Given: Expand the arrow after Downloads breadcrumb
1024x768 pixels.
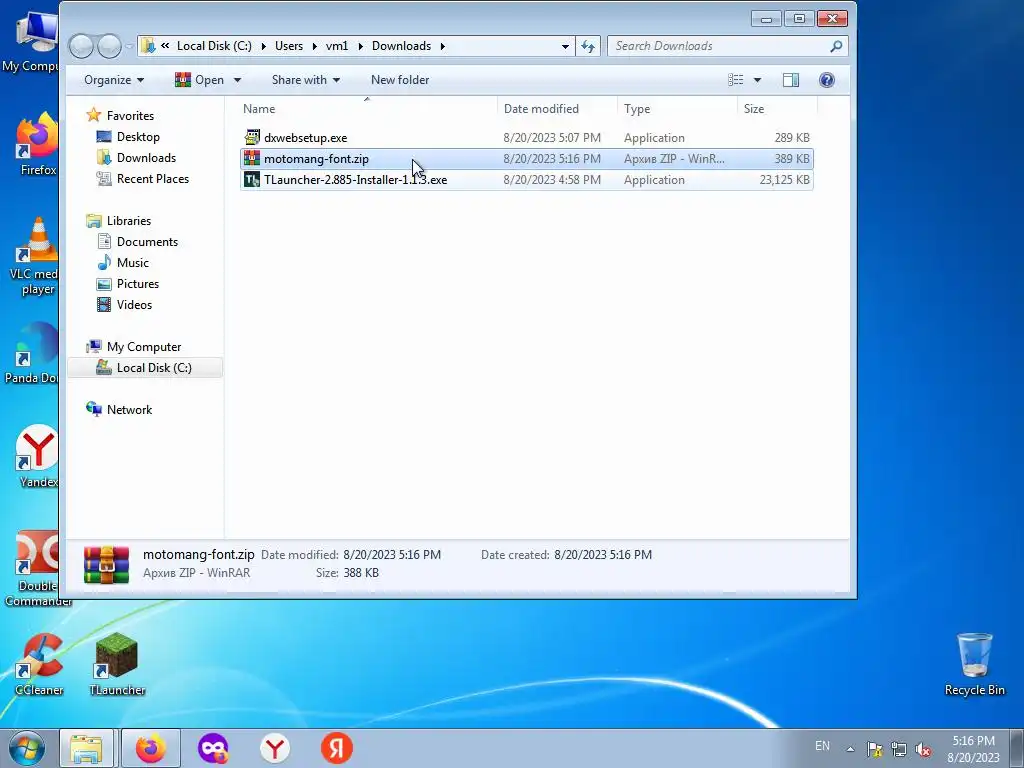Looking at the screenshot, I should (x=442, y=46).
